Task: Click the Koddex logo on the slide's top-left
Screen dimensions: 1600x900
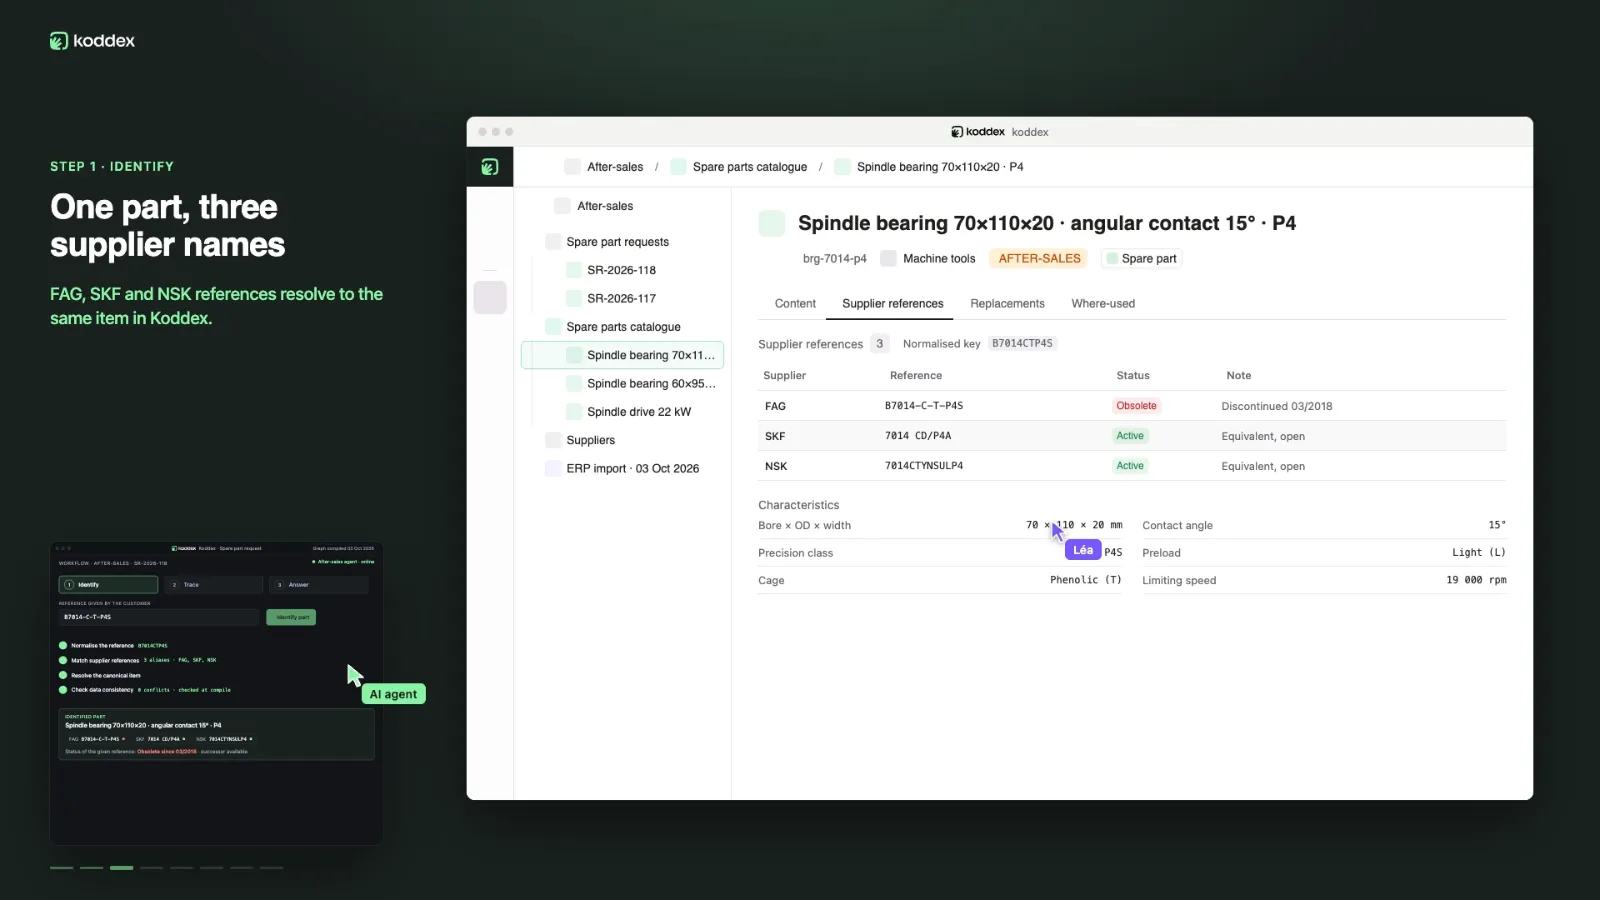Action: coord(92,41)
